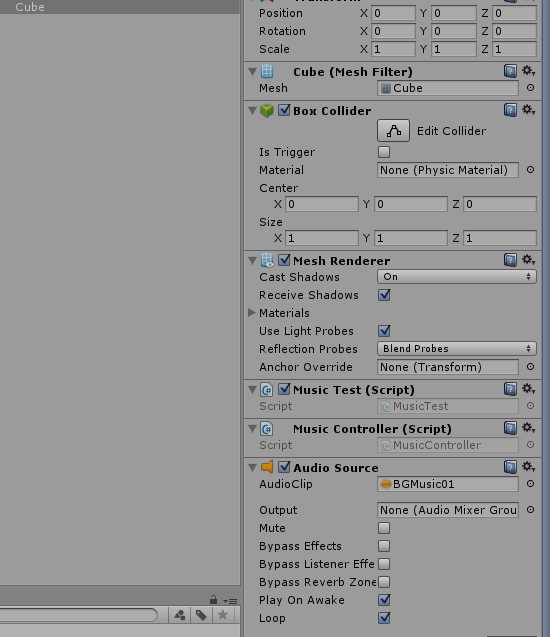Click the project search box
The image size is (550, 637).
(x=78, y=615)
